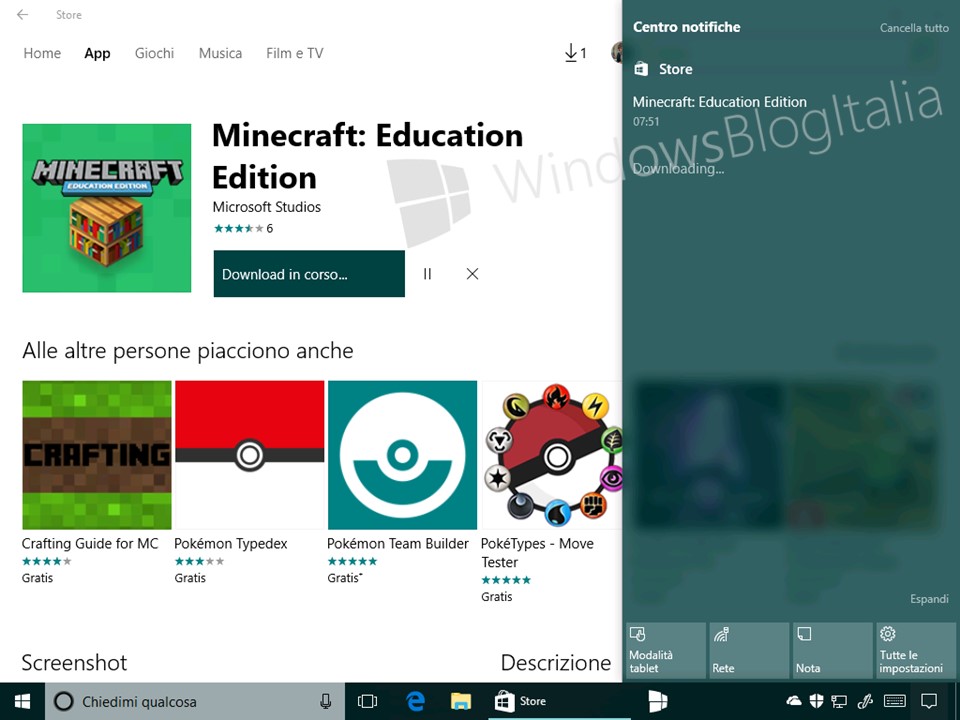Open the Home tab in Store
This screenshot has height=720, width=960.
42,53
